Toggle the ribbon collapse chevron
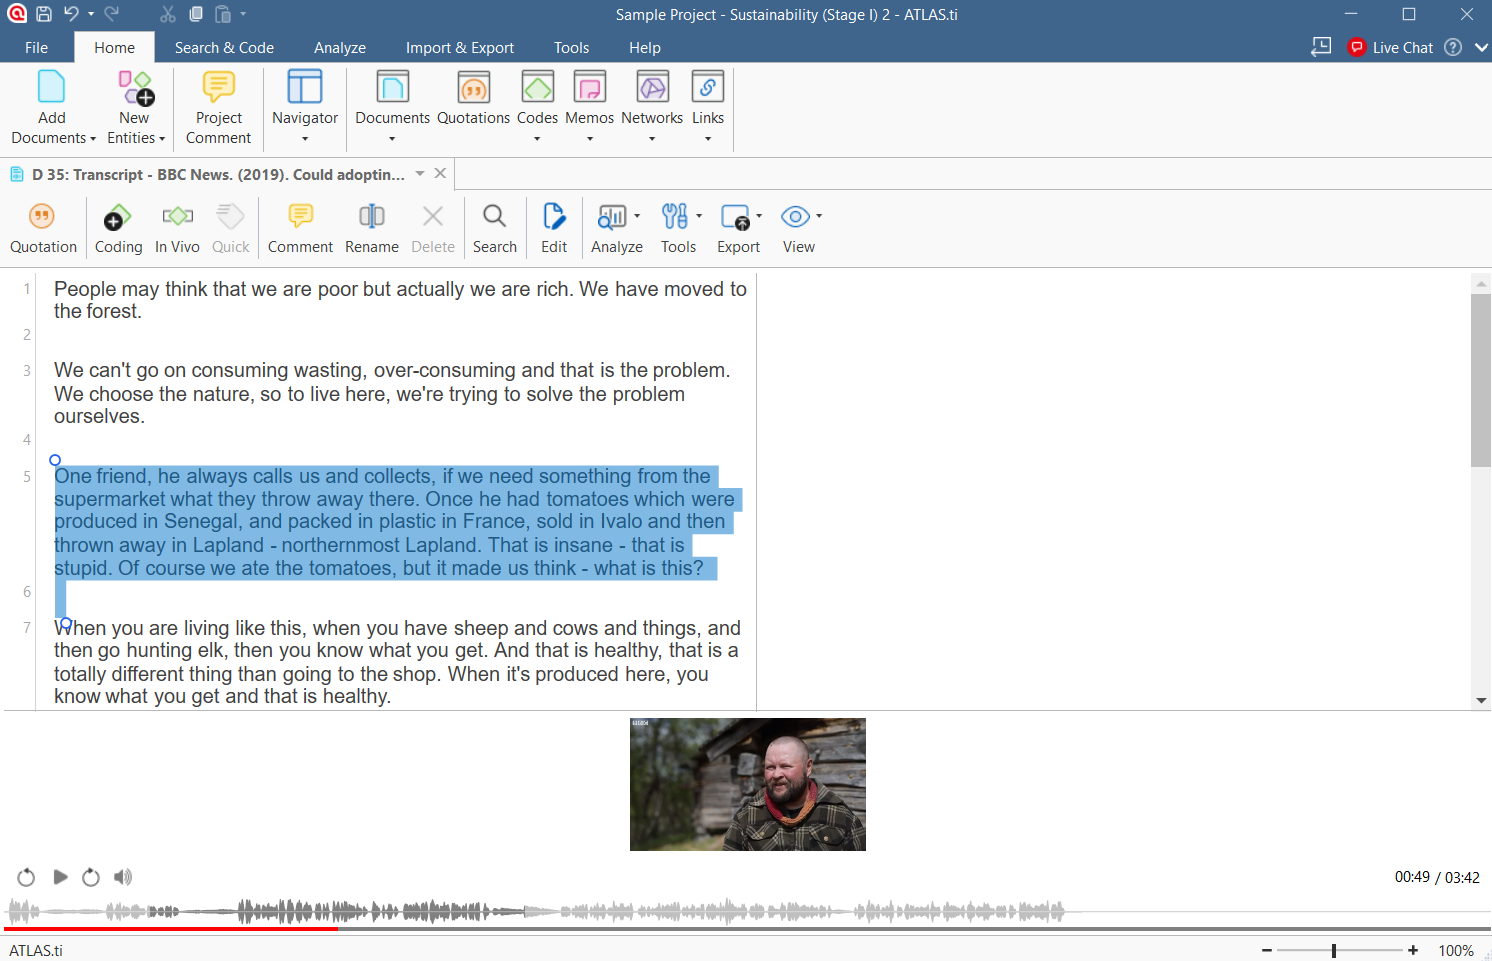Screen dimensions: 1492x961 pos(1481,47)
